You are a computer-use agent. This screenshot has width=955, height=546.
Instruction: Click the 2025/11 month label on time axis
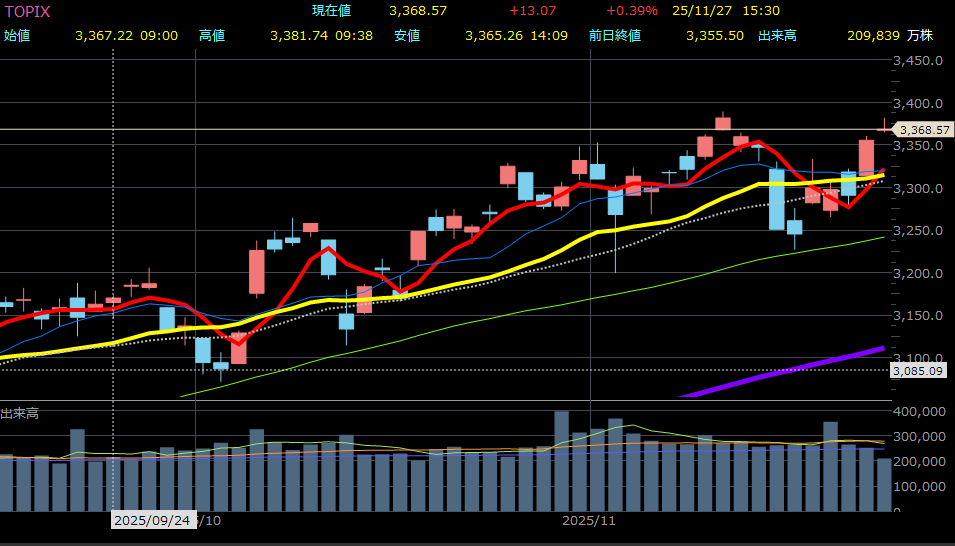point(589,521)
